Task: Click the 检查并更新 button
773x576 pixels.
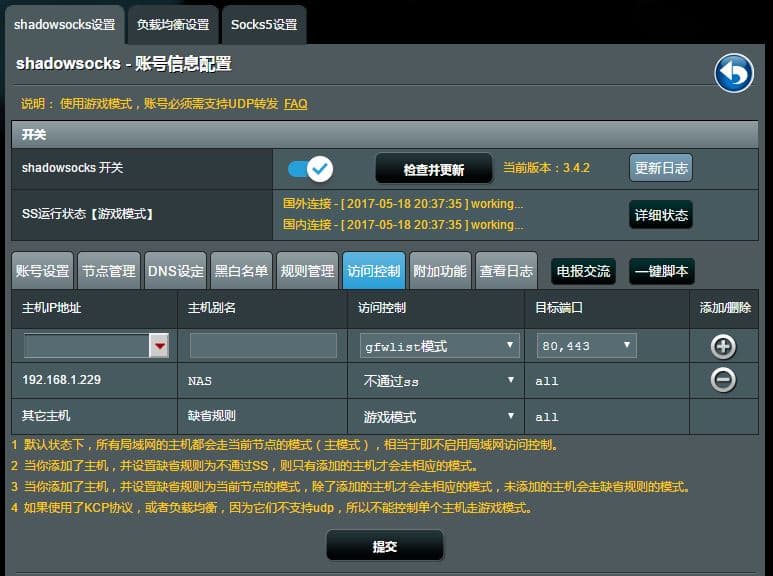Action: coord(433,170)
